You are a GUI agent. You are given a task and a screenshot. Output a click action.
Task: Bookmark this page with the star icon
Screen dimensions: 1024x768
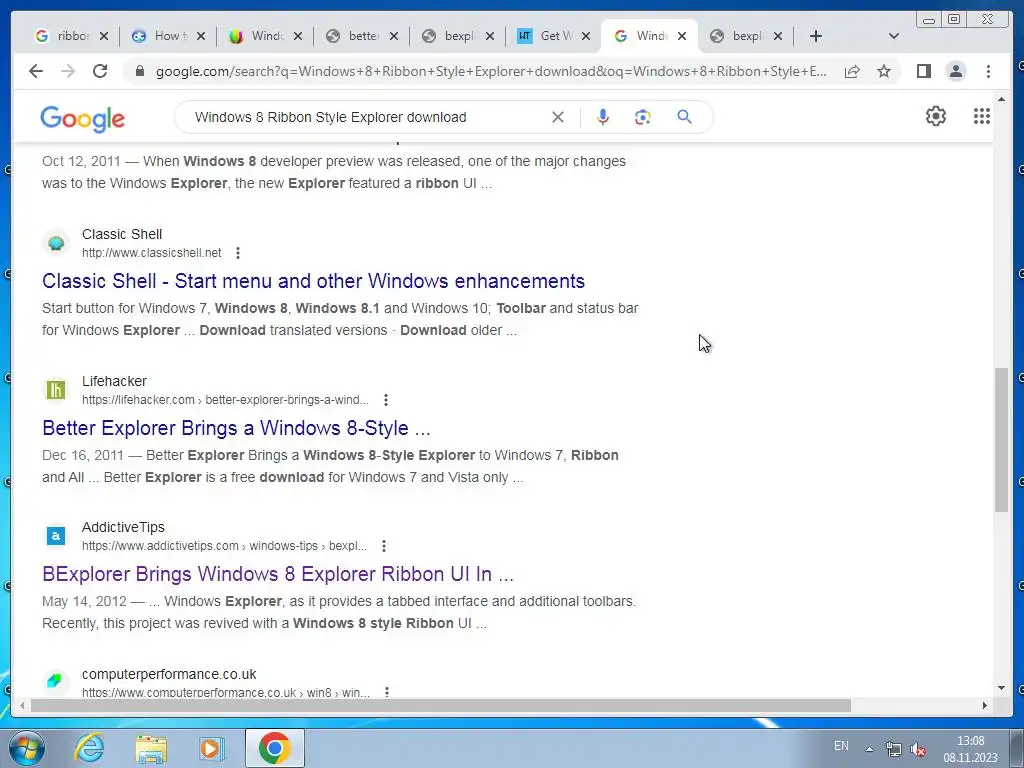coord(884,71)
